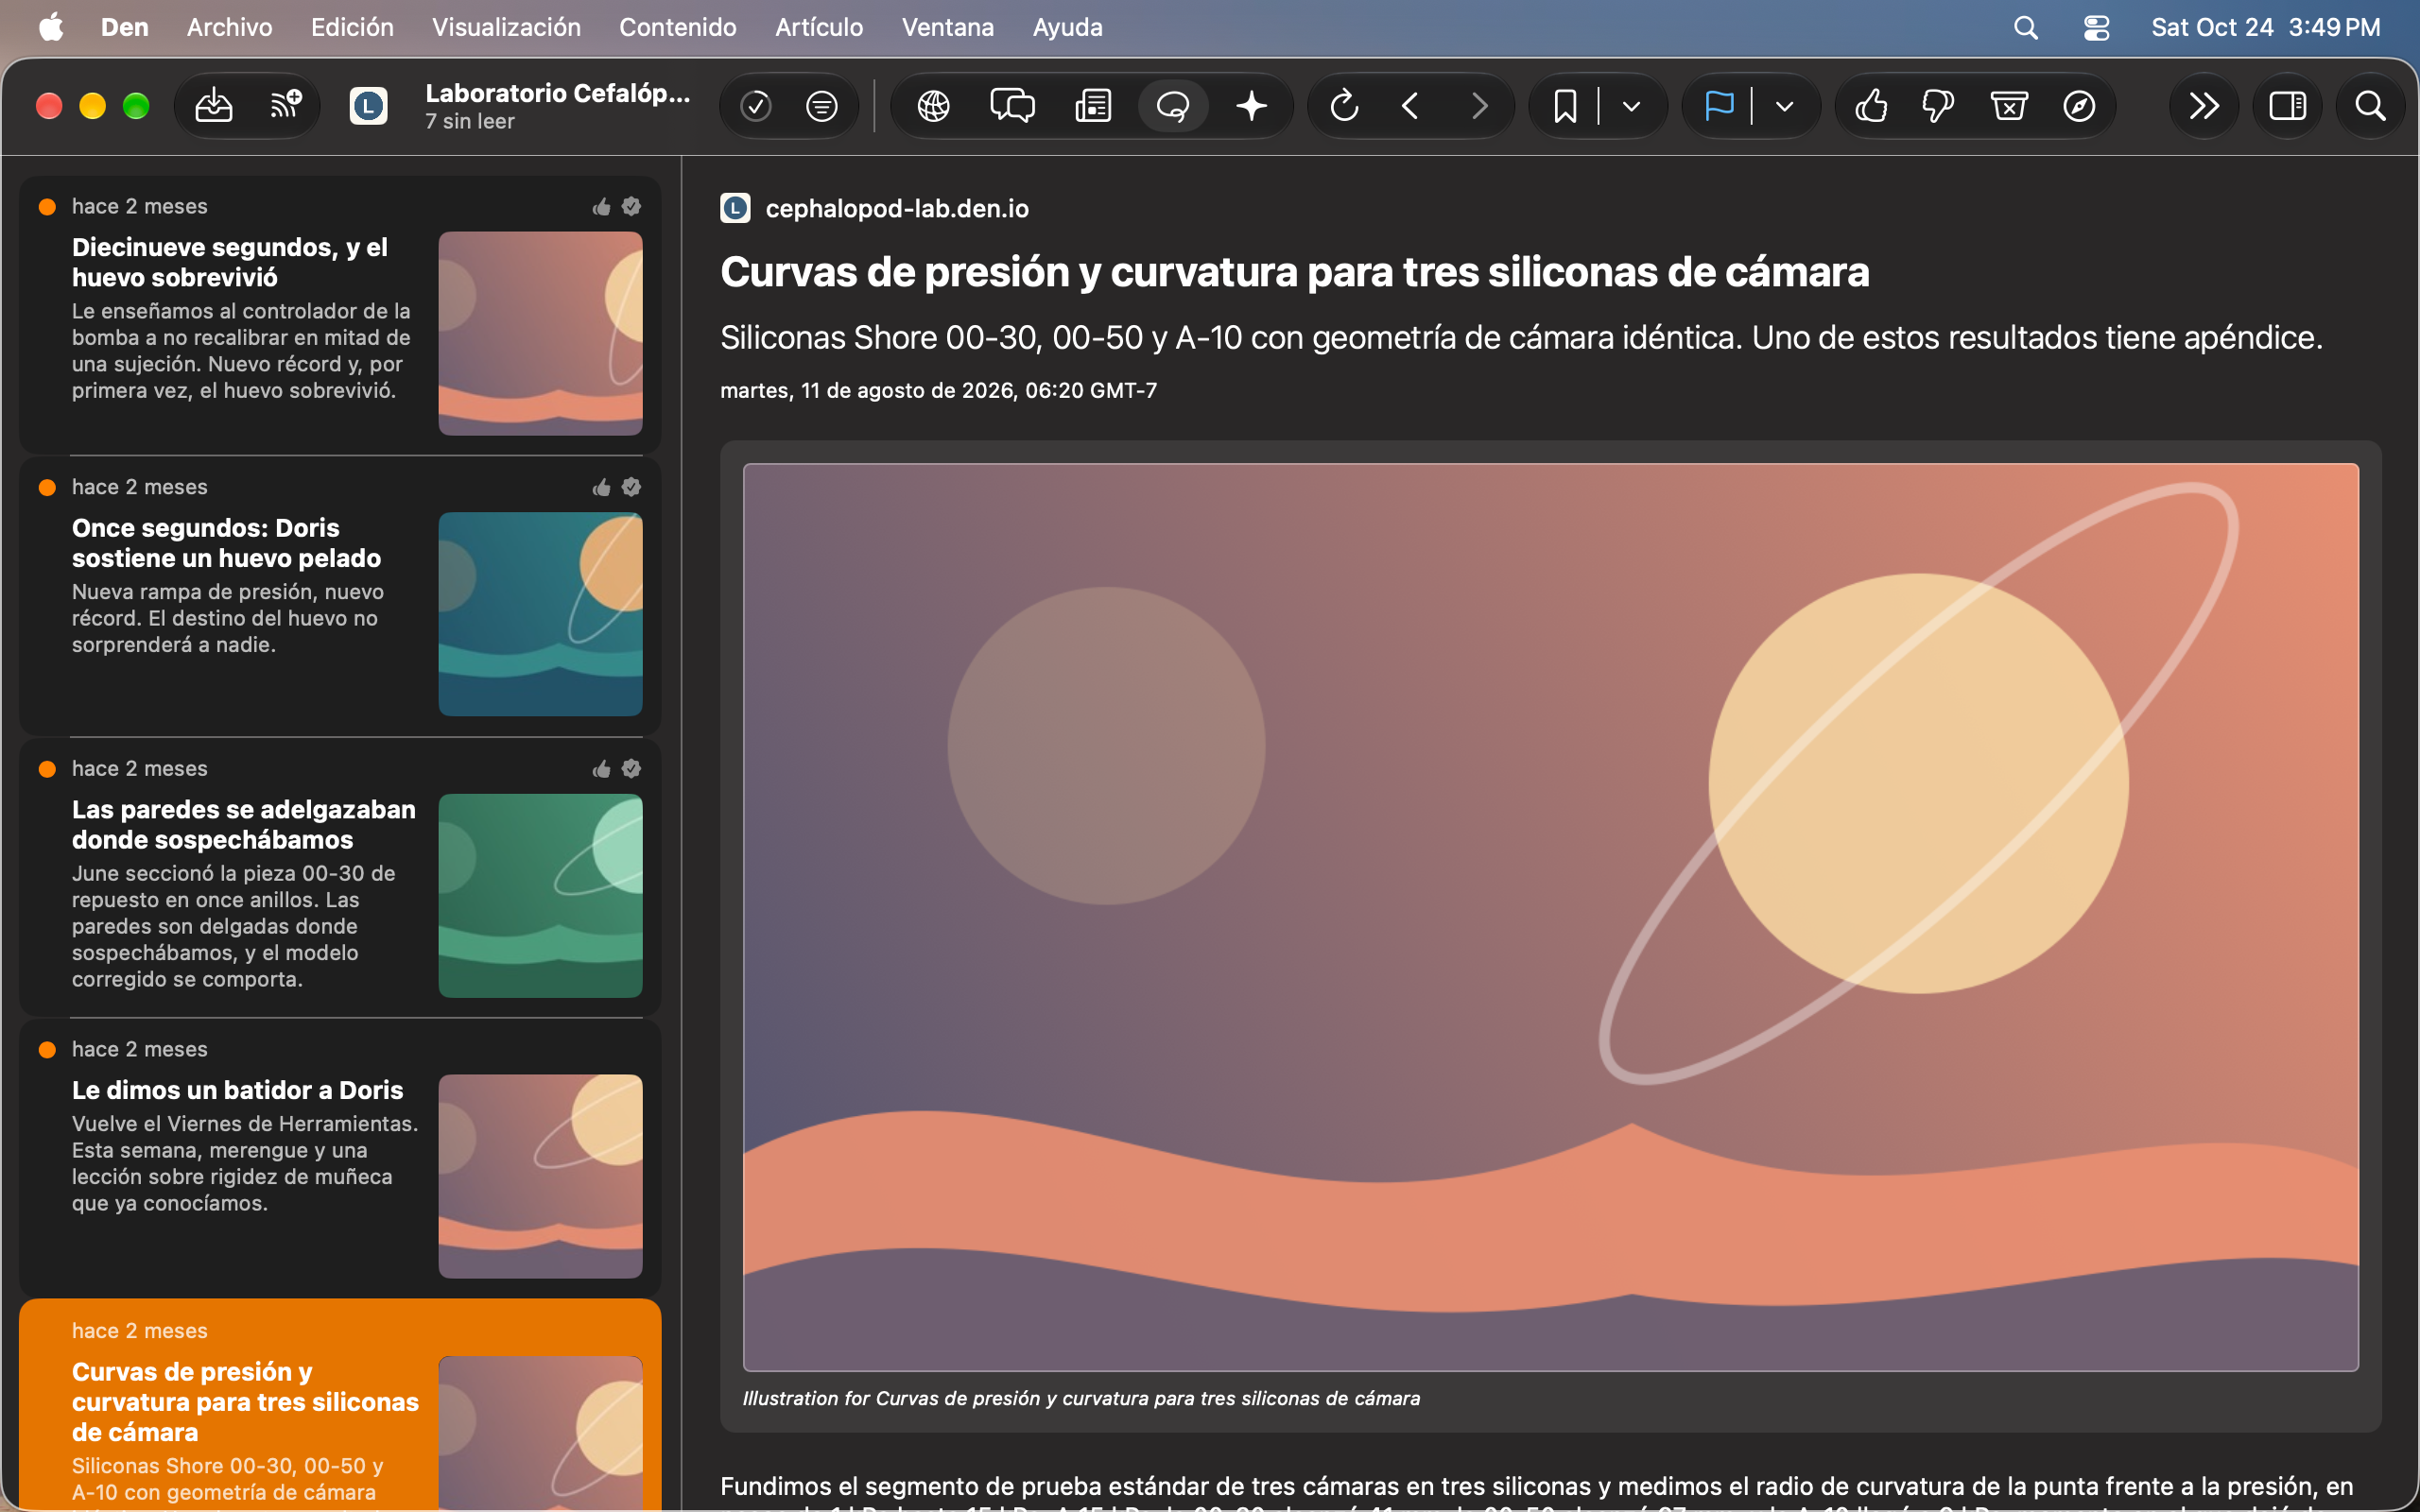Click the 'Once segundos' teal thumbnail
The width and height of the screenshot is (2420, 1512).
click(540, 614)
